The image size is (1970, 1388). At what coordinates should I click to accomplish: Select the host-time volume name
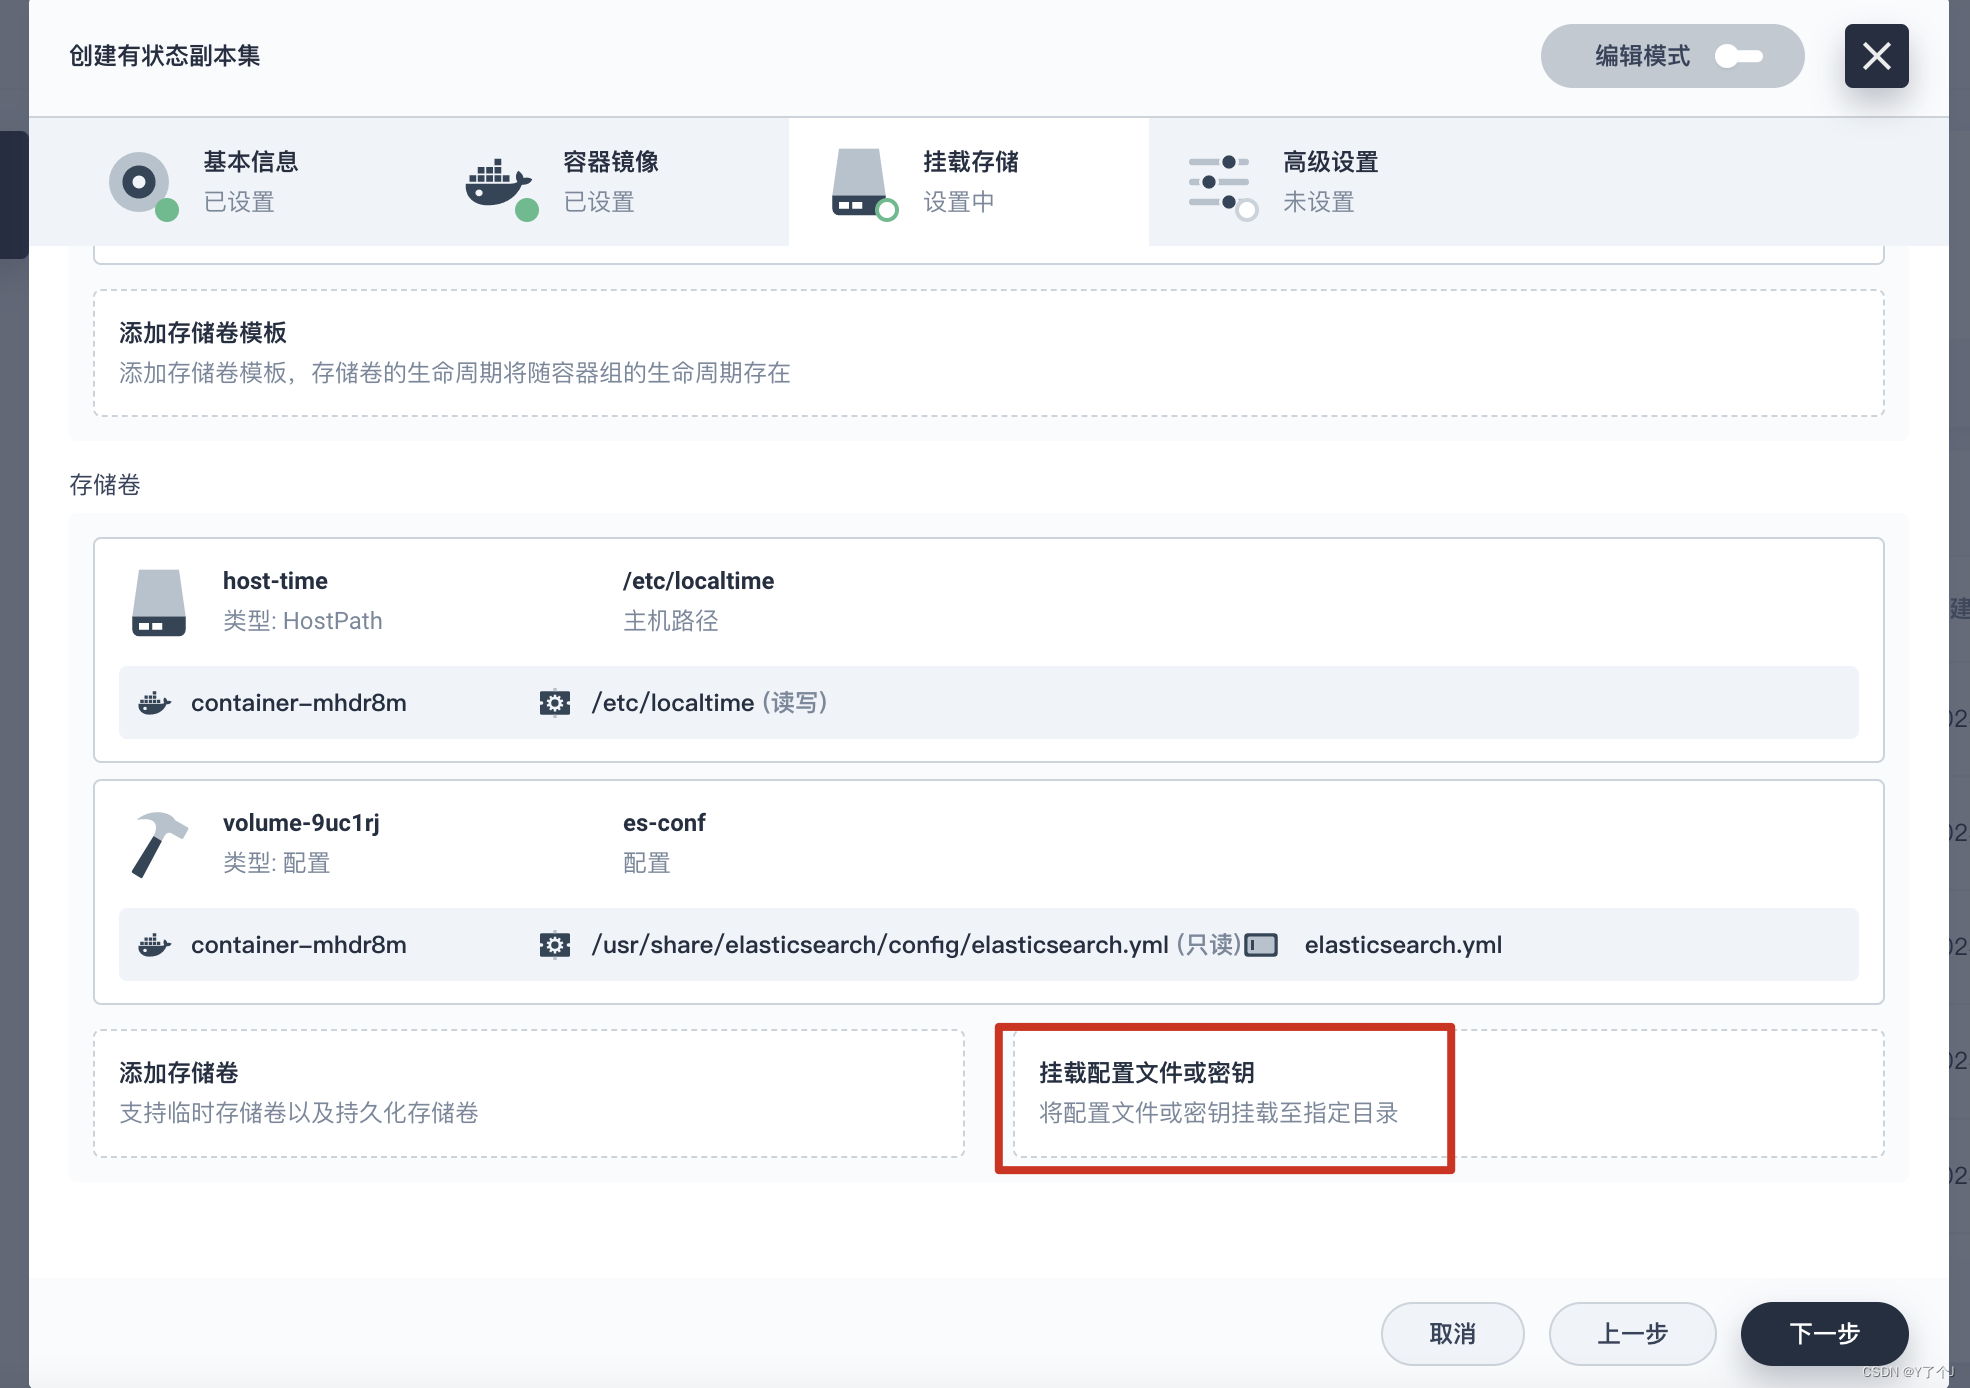click(275, 581)
